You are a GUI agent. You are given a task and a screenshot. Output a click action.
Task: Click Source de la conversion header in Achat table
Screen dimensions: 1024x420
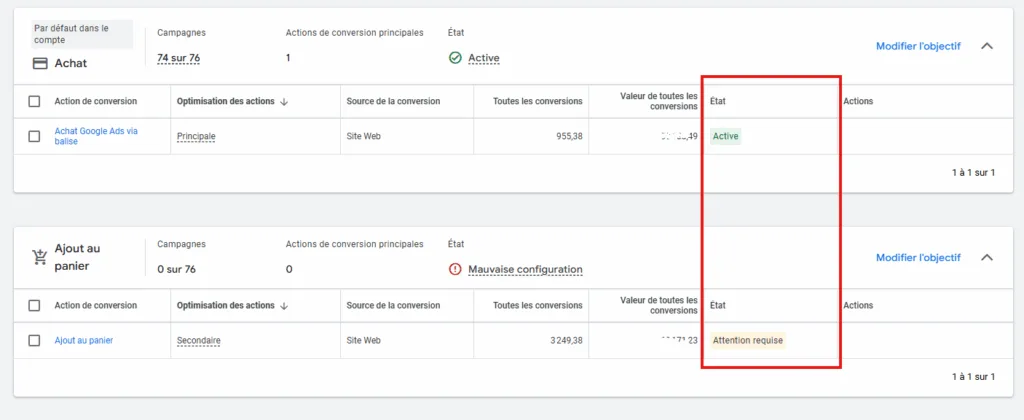pos(393,101)
